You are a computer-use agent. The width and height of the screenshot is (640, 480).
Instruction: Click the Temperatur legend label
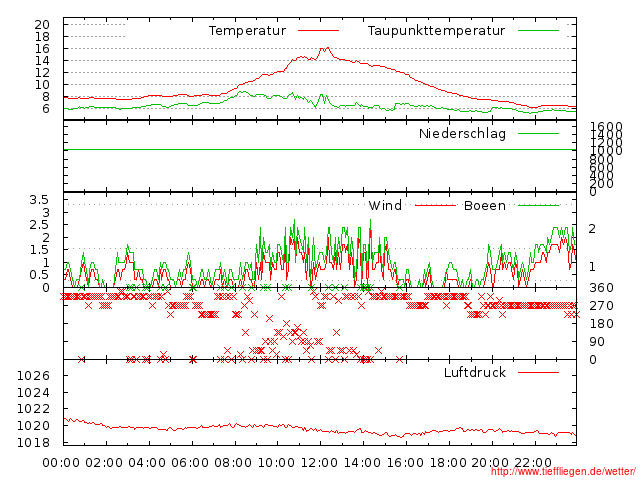tap(247, 31)
